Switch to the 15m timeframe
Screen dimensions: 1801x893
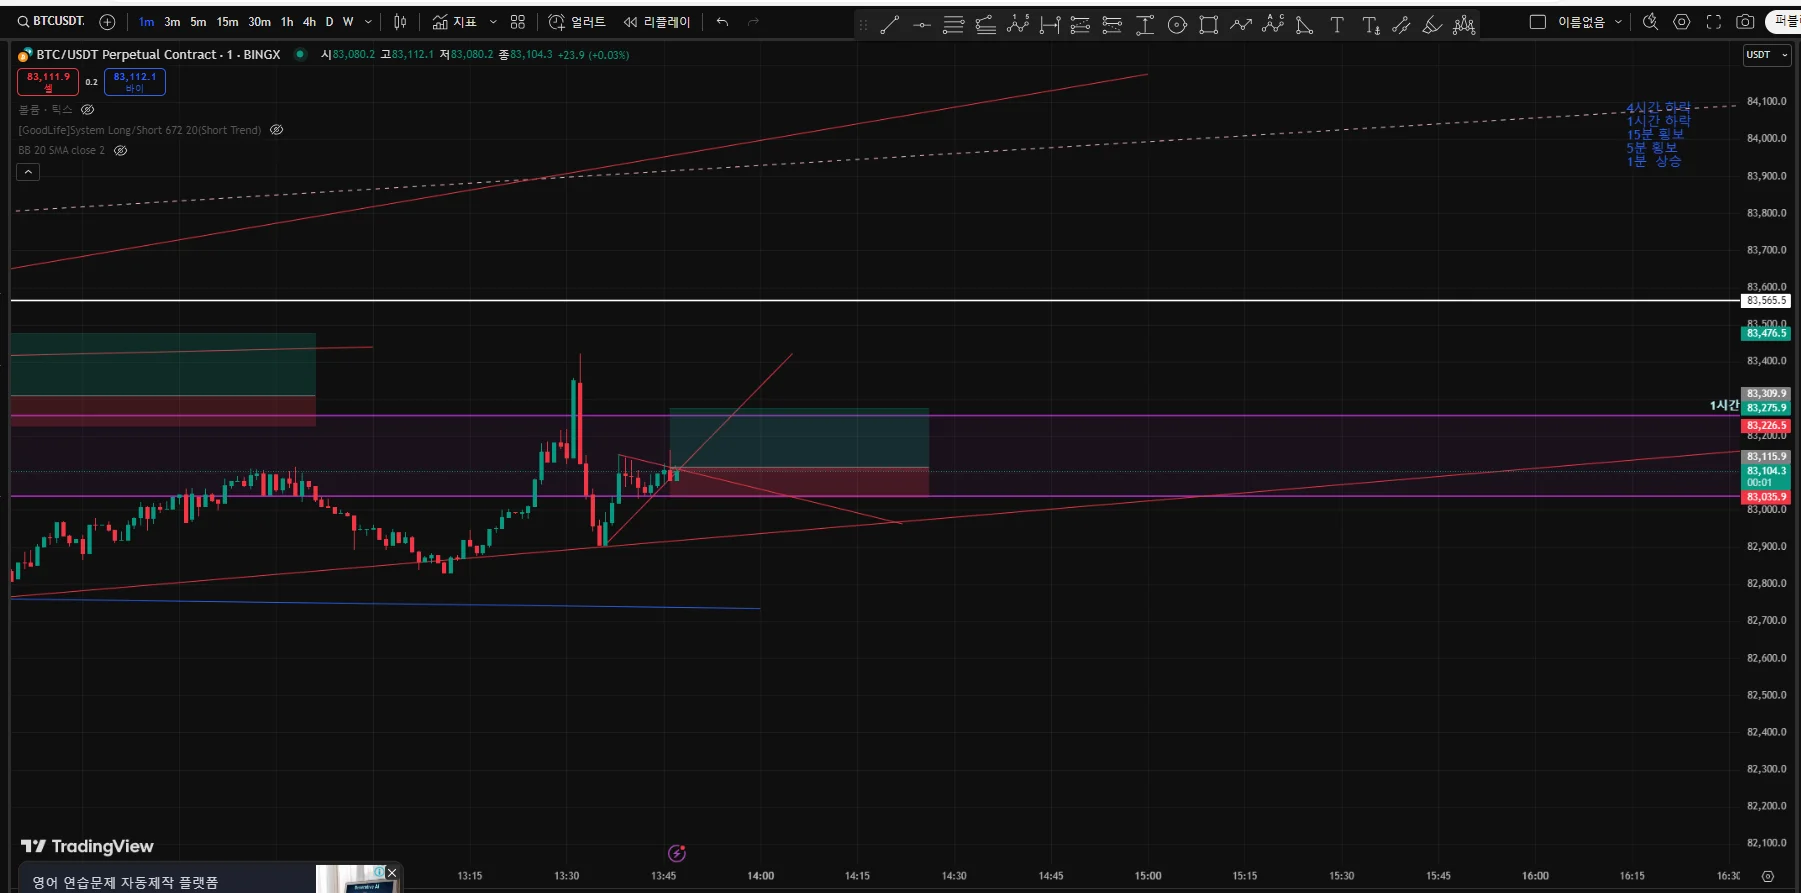coord(227,22)
